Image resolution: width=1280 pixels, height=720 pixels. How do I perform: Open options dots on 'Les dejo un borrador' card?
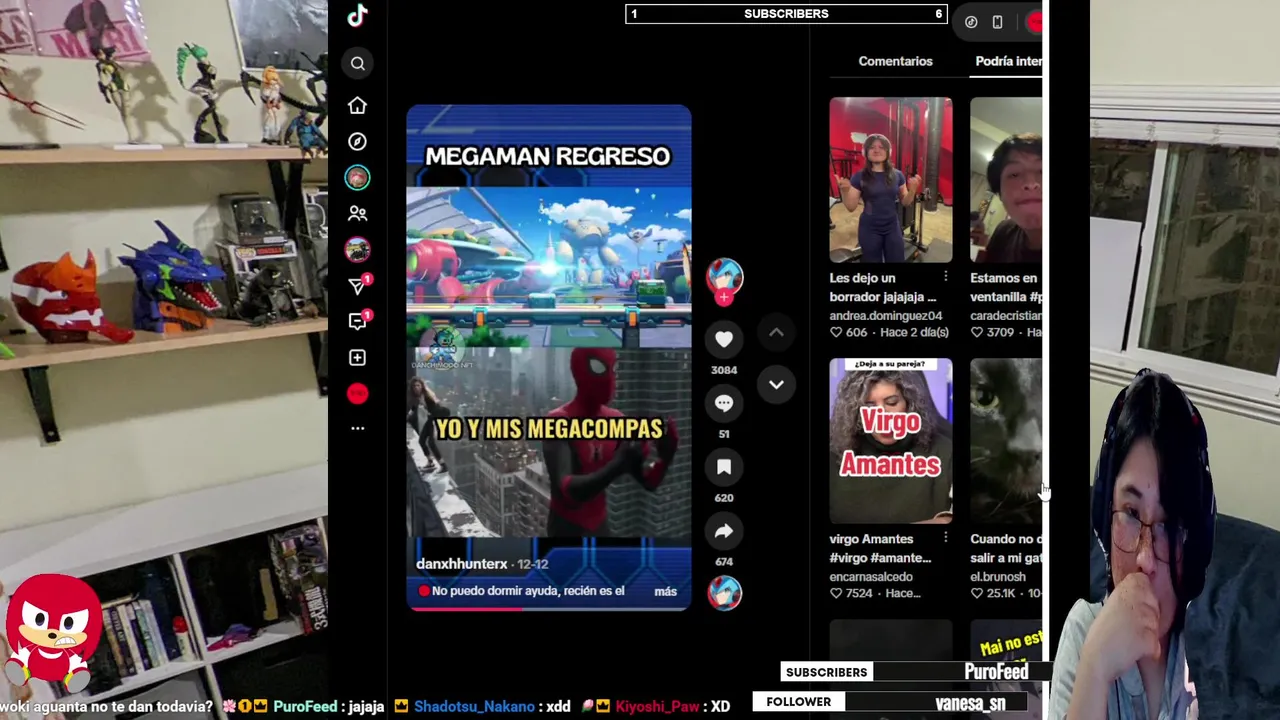945,277
